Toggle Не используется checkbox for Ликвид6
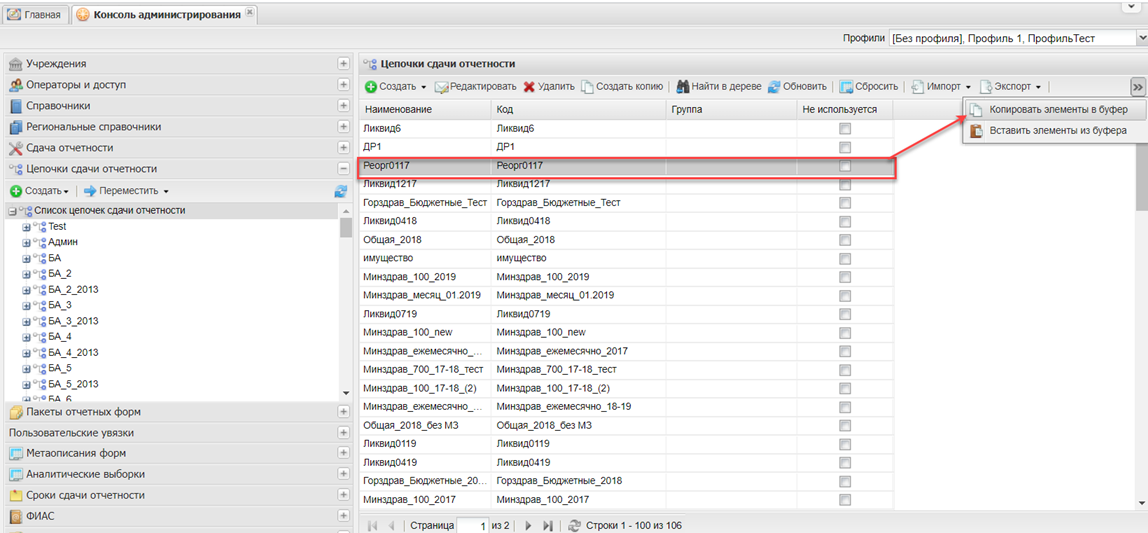 (x=845, y=128)
